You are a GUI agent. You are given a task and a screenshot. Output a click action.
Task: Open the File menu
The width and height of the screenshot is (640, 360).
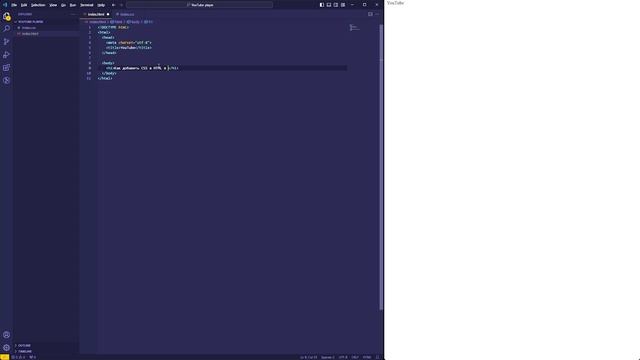point(14,5)
